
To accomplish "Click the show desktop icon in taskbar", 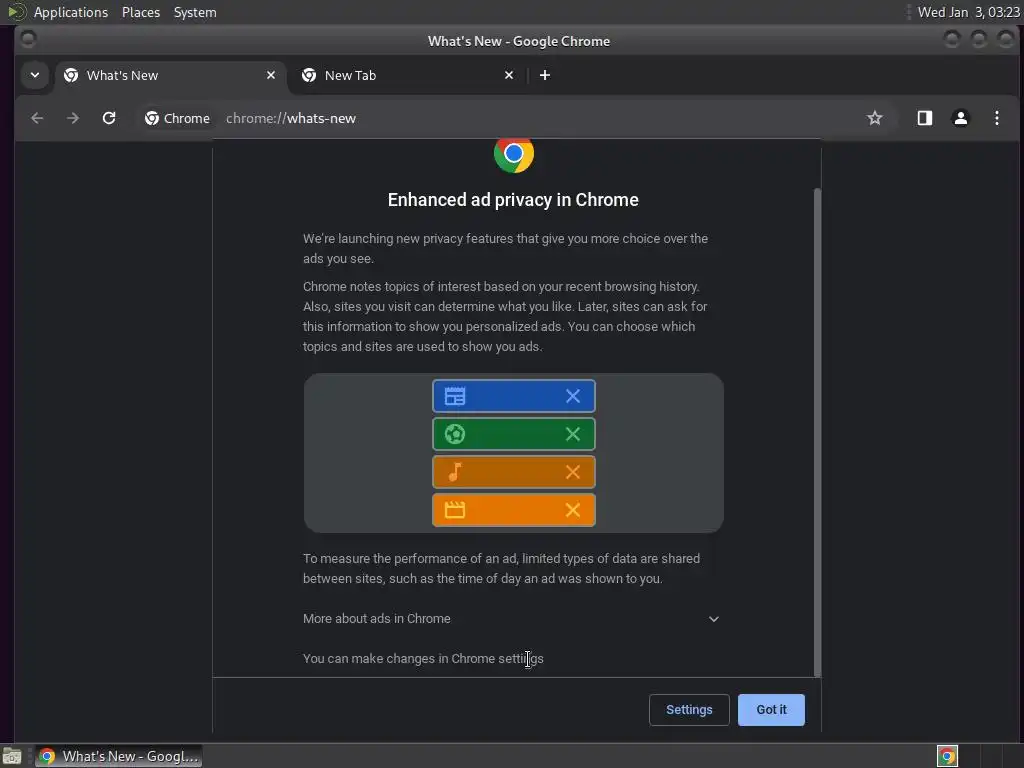I will click(x=12, y=756).
